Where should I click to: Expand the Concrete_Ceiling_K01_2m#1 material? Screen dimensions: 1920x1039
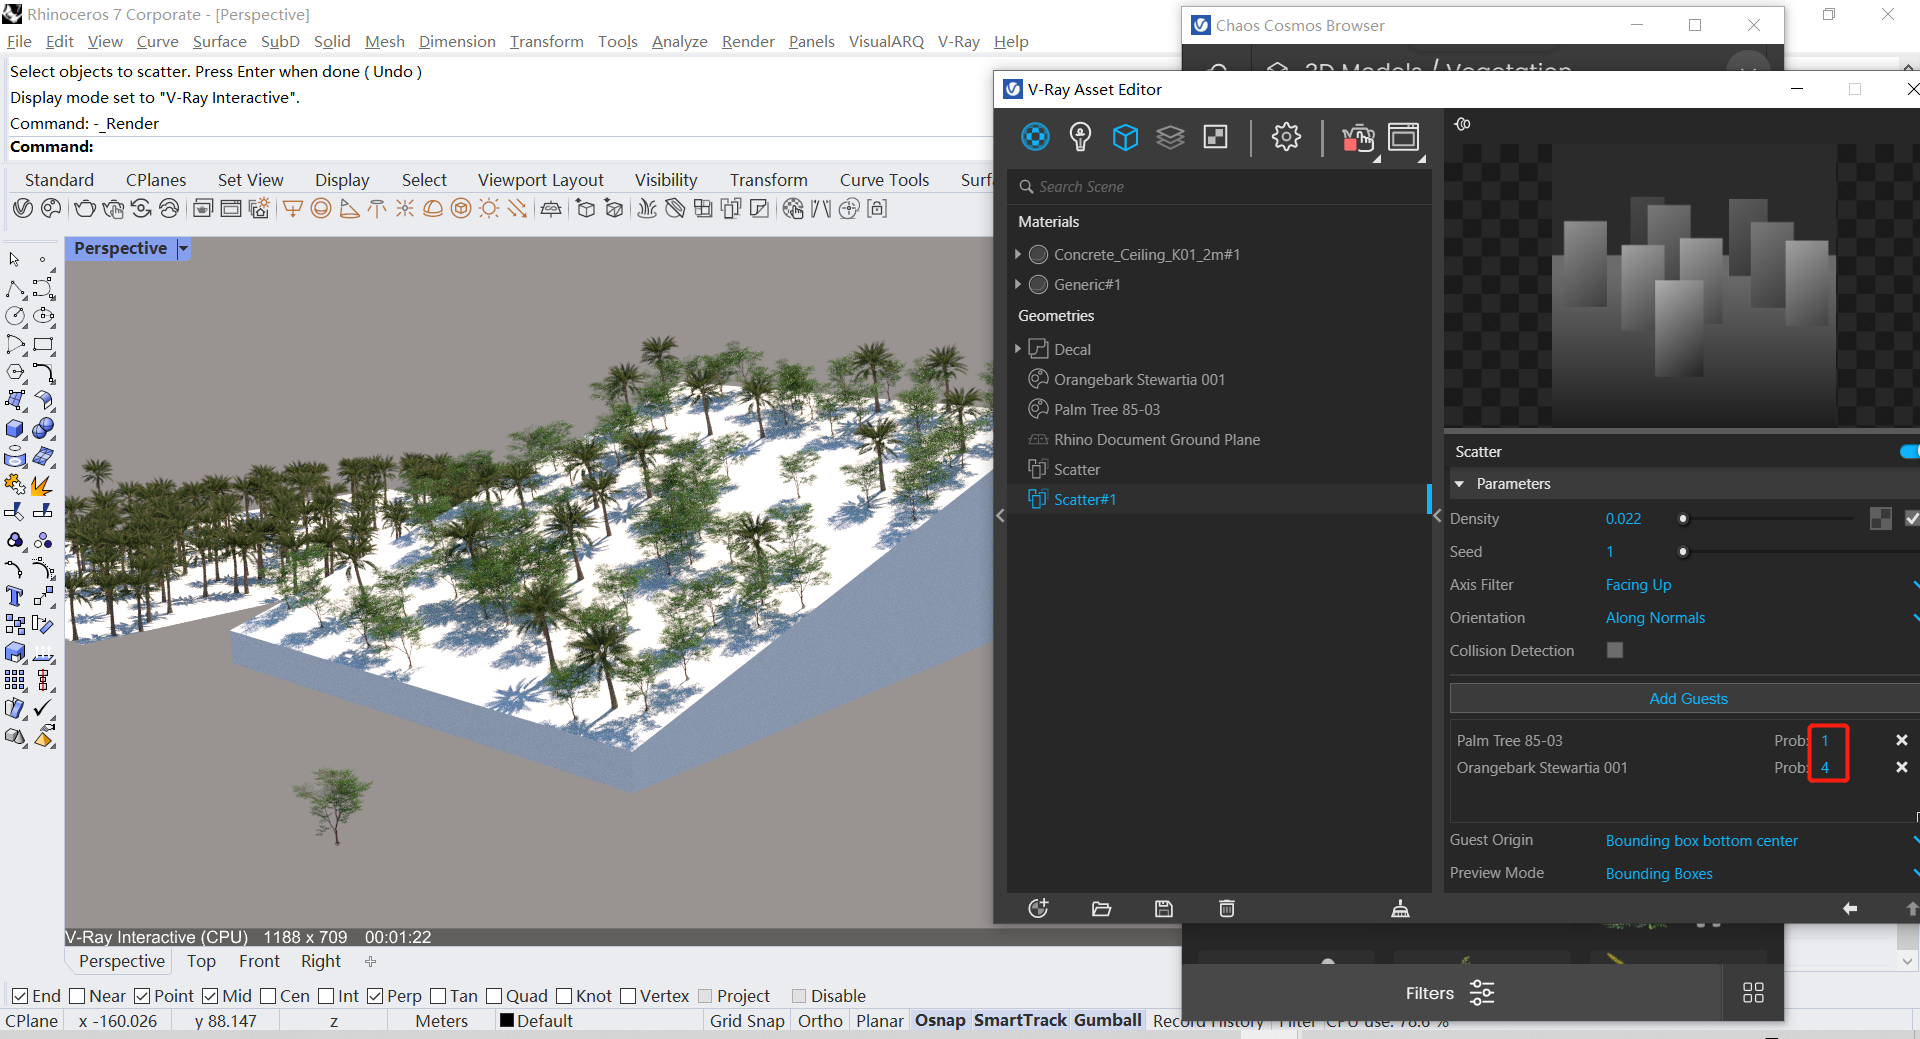click(1018, 254)
